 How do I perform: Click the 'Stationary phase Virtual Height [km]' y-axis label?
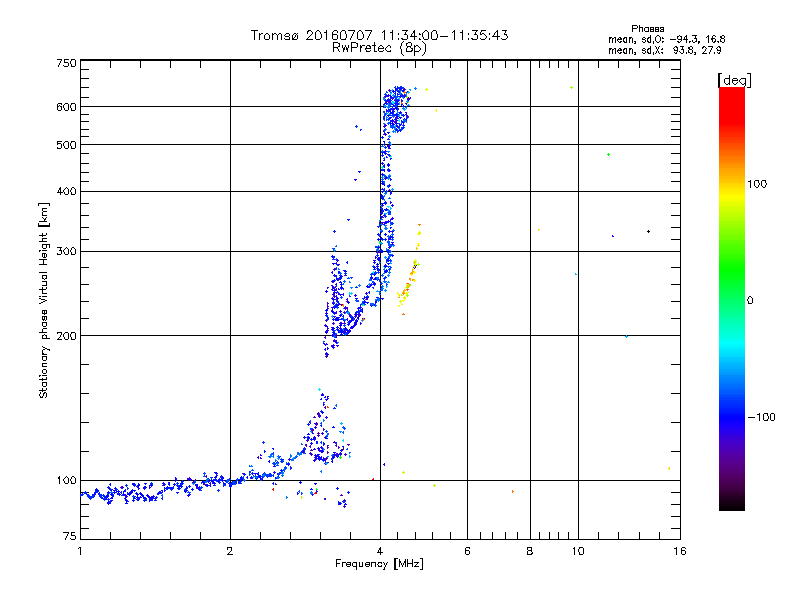(44, 300)
